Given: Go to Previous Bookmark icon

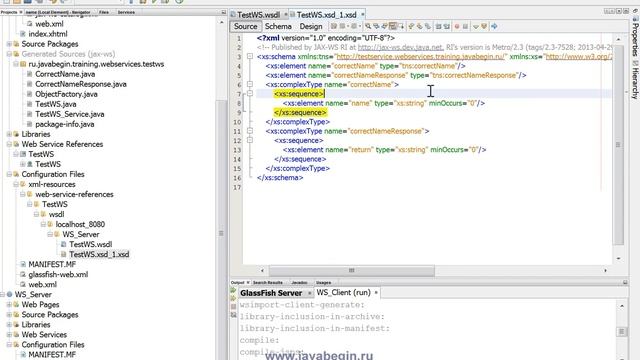Looking at the screenshot, I should (411, 26).
